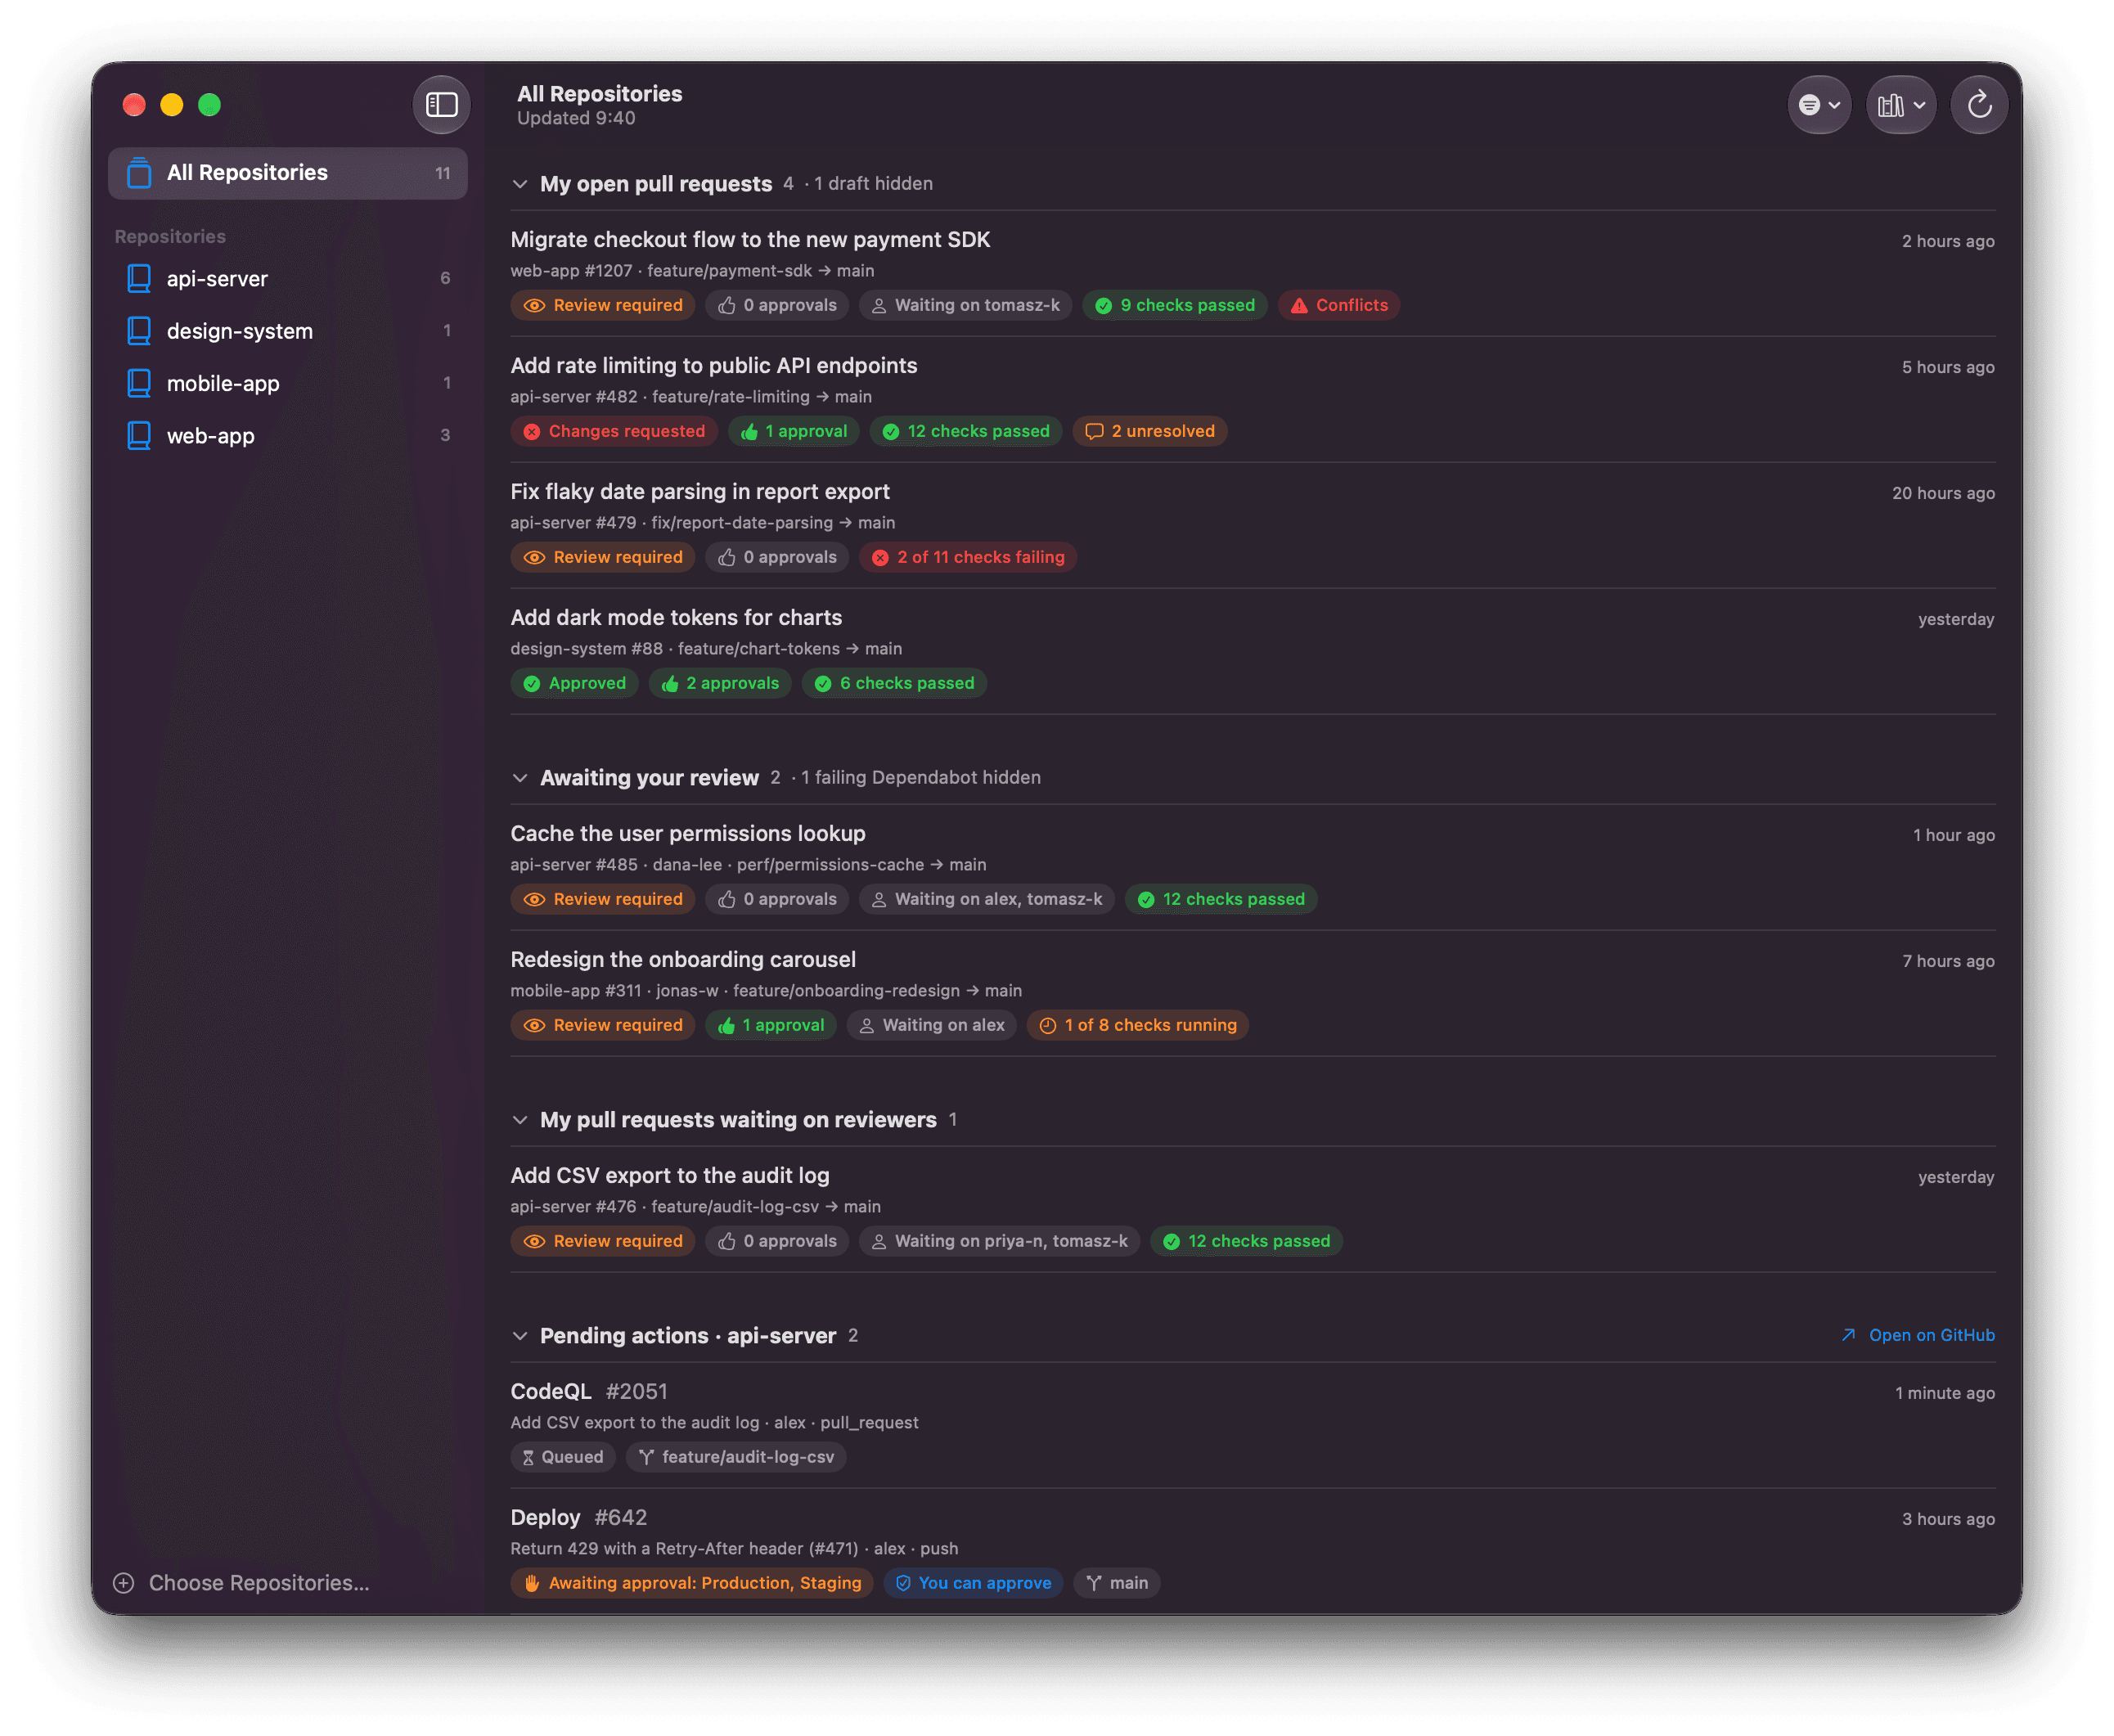This screenshot has height=1736, width=2114.
Task: Open Add CSV export to the audit log
Action: pyautogui.click(x=670, y=1176)
